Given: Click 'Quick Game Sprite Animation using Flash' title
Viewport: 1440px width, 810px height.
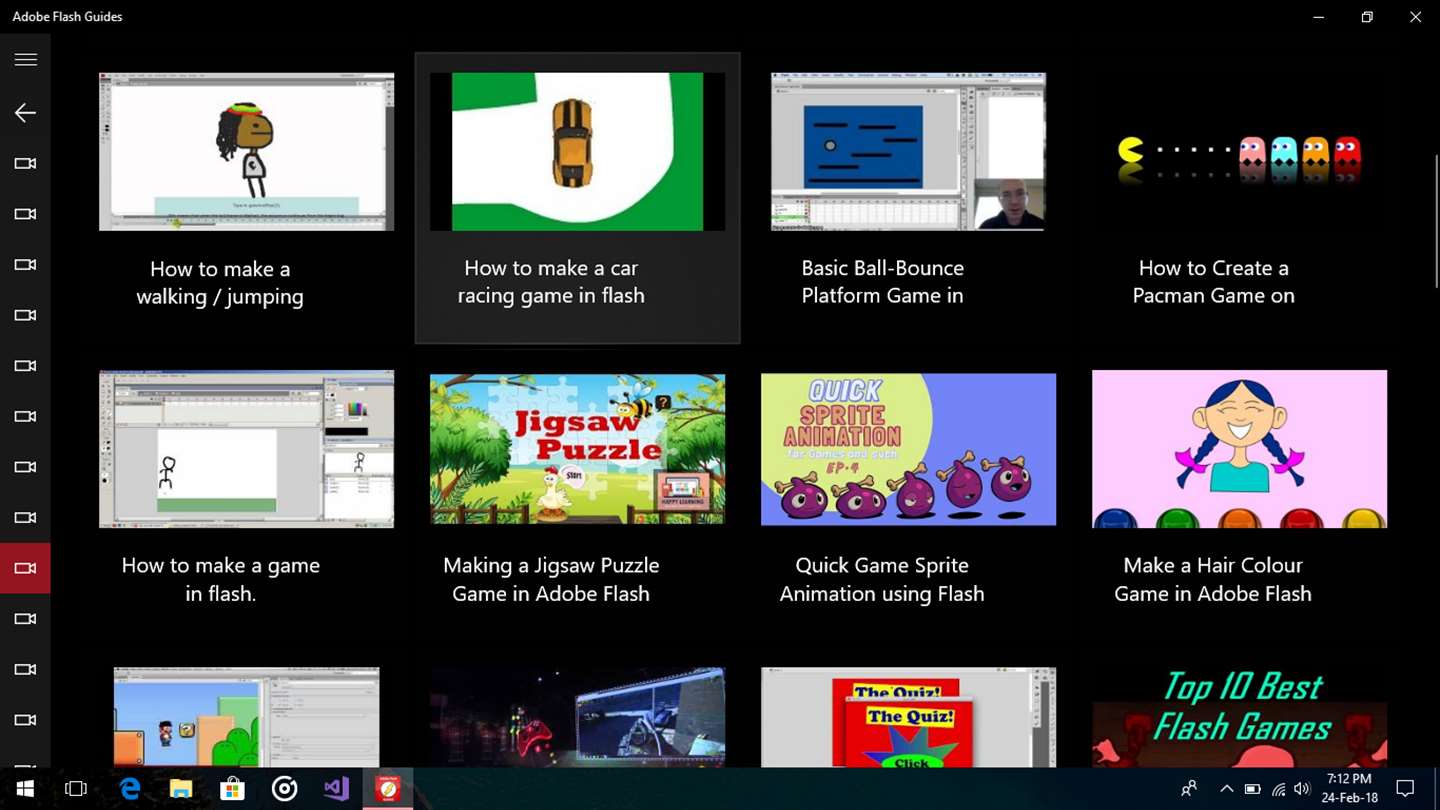Looking at the screenshot, I should coord(882,579).
